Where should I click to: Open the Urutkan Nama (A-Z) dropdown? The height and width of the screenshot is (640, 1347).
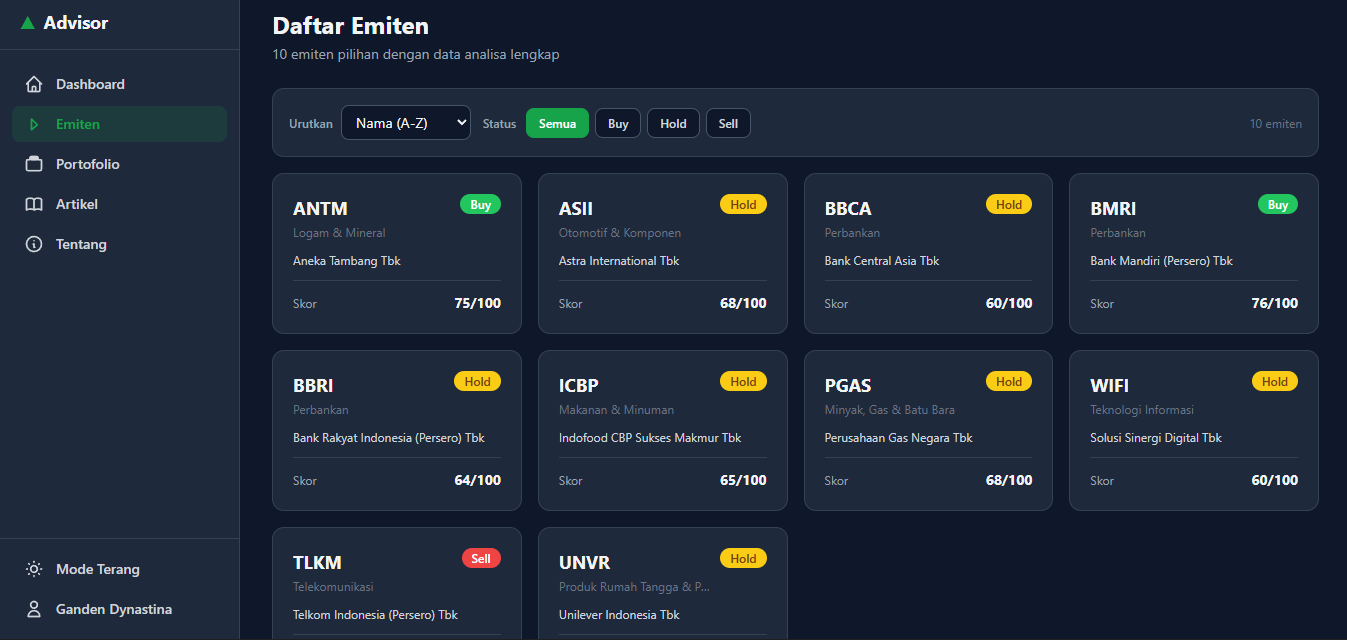[406, 123]
